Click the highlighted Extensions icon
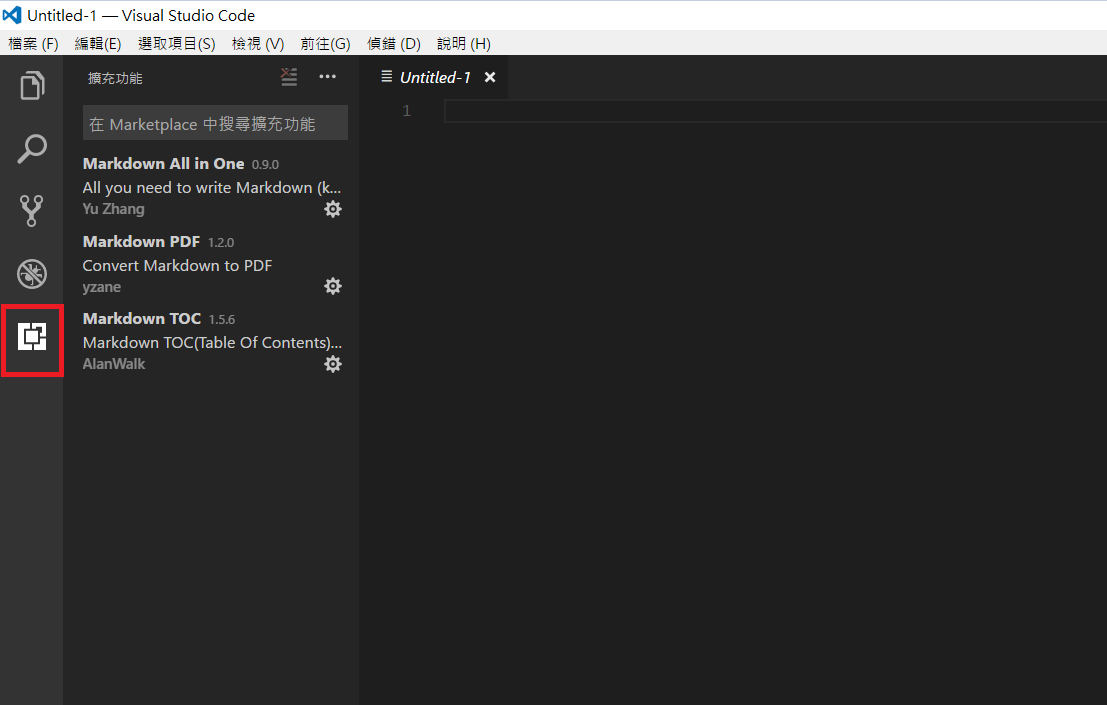Image resolution: width=1107 pixels, height=705 pixels. point(31,340)
